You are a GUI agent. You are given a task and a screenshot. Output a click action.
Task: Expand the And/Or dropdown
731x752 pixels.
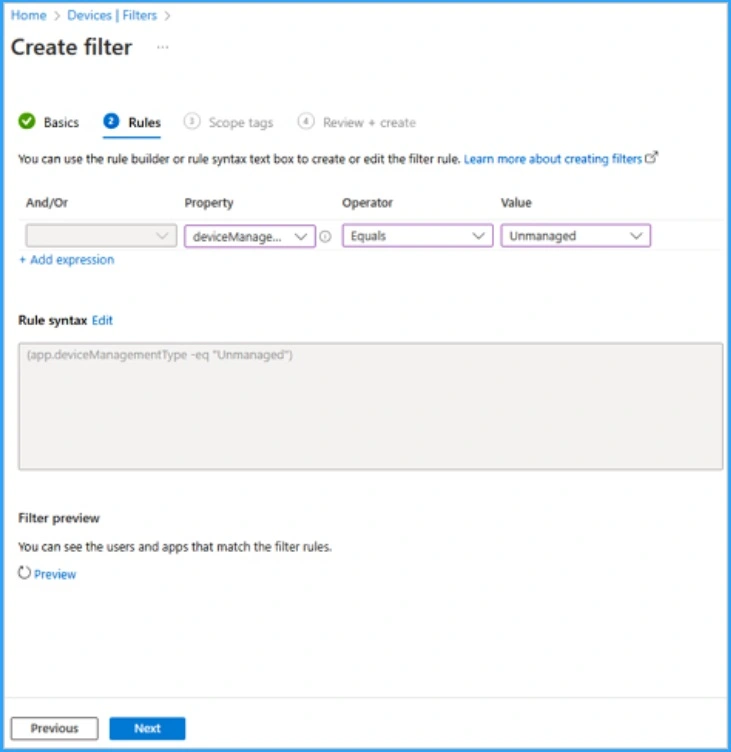tap(101, 236)
